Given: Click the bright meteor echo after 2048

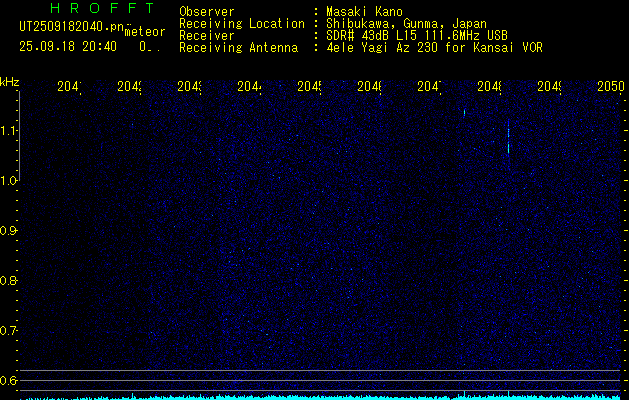Looking at the screenshot, I should (x=508, y=139).
